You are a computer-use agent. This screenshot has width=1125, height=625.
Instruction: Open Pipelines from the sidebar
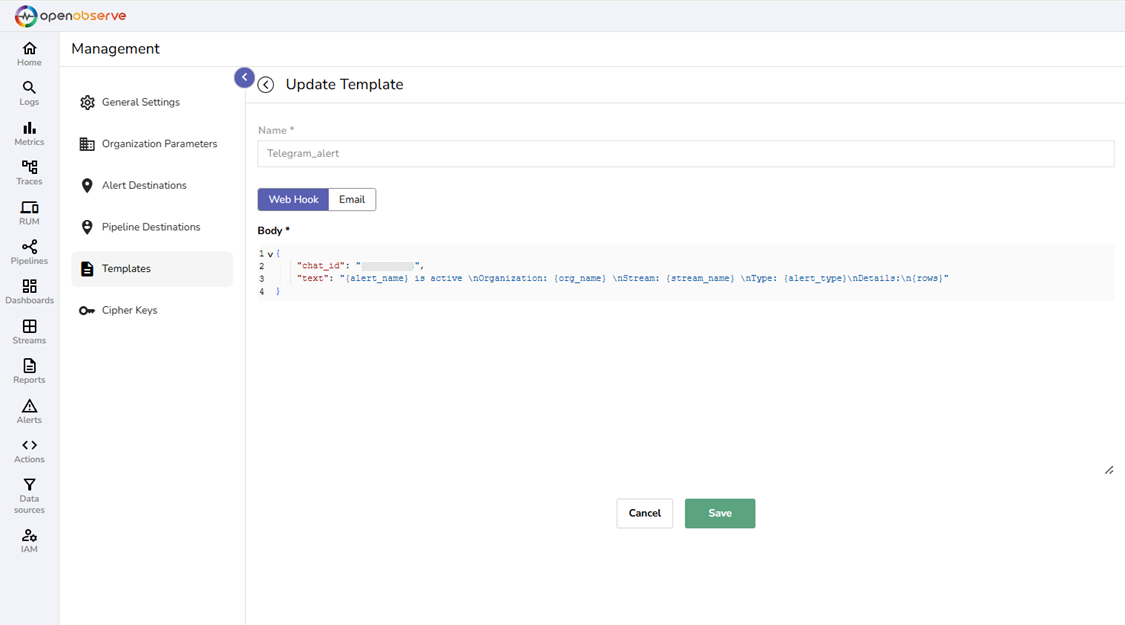pyautogui.click(x=29, y=247)
